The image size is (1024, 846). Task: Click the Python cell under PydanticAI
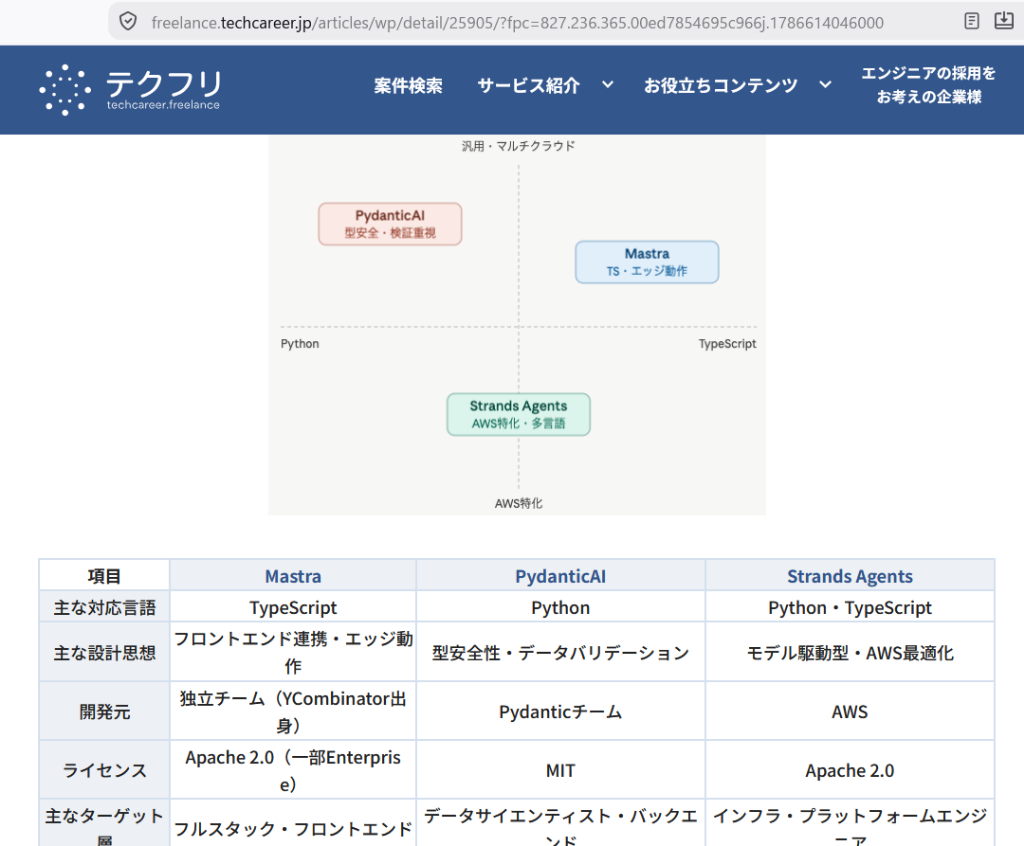point(560,607)
